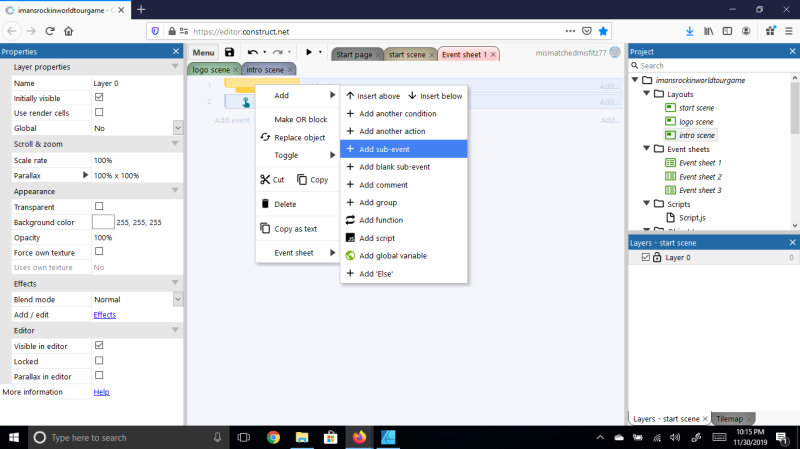
Task: Open the undo history dropdown arrow
Action: (x=264, y=52)
